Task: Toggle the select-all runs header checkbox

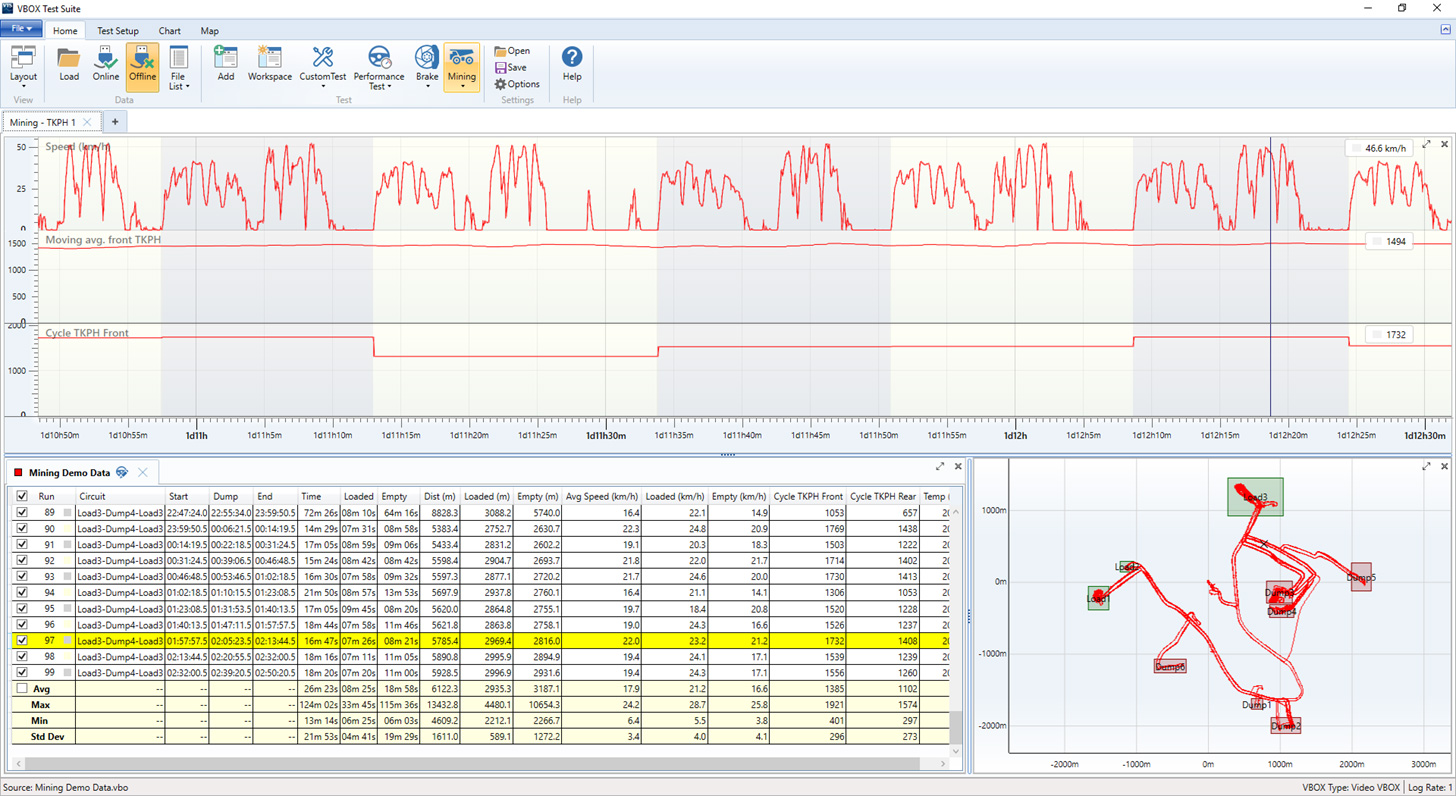Action: click(22, 496)
